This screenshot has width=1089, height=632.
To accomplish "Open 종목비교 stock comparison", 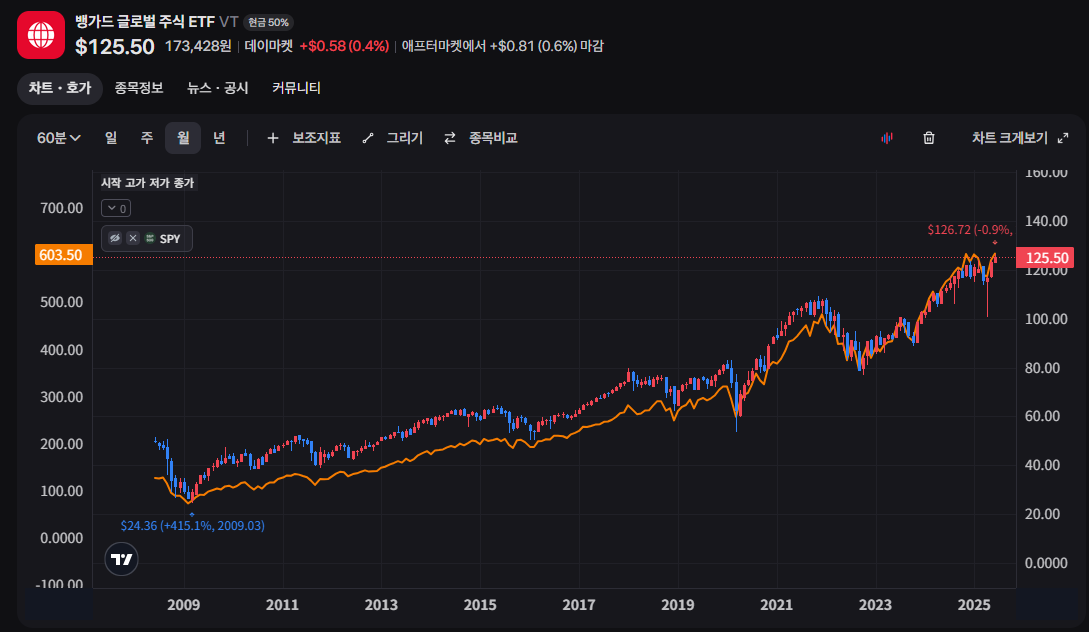I will (493, 138).
